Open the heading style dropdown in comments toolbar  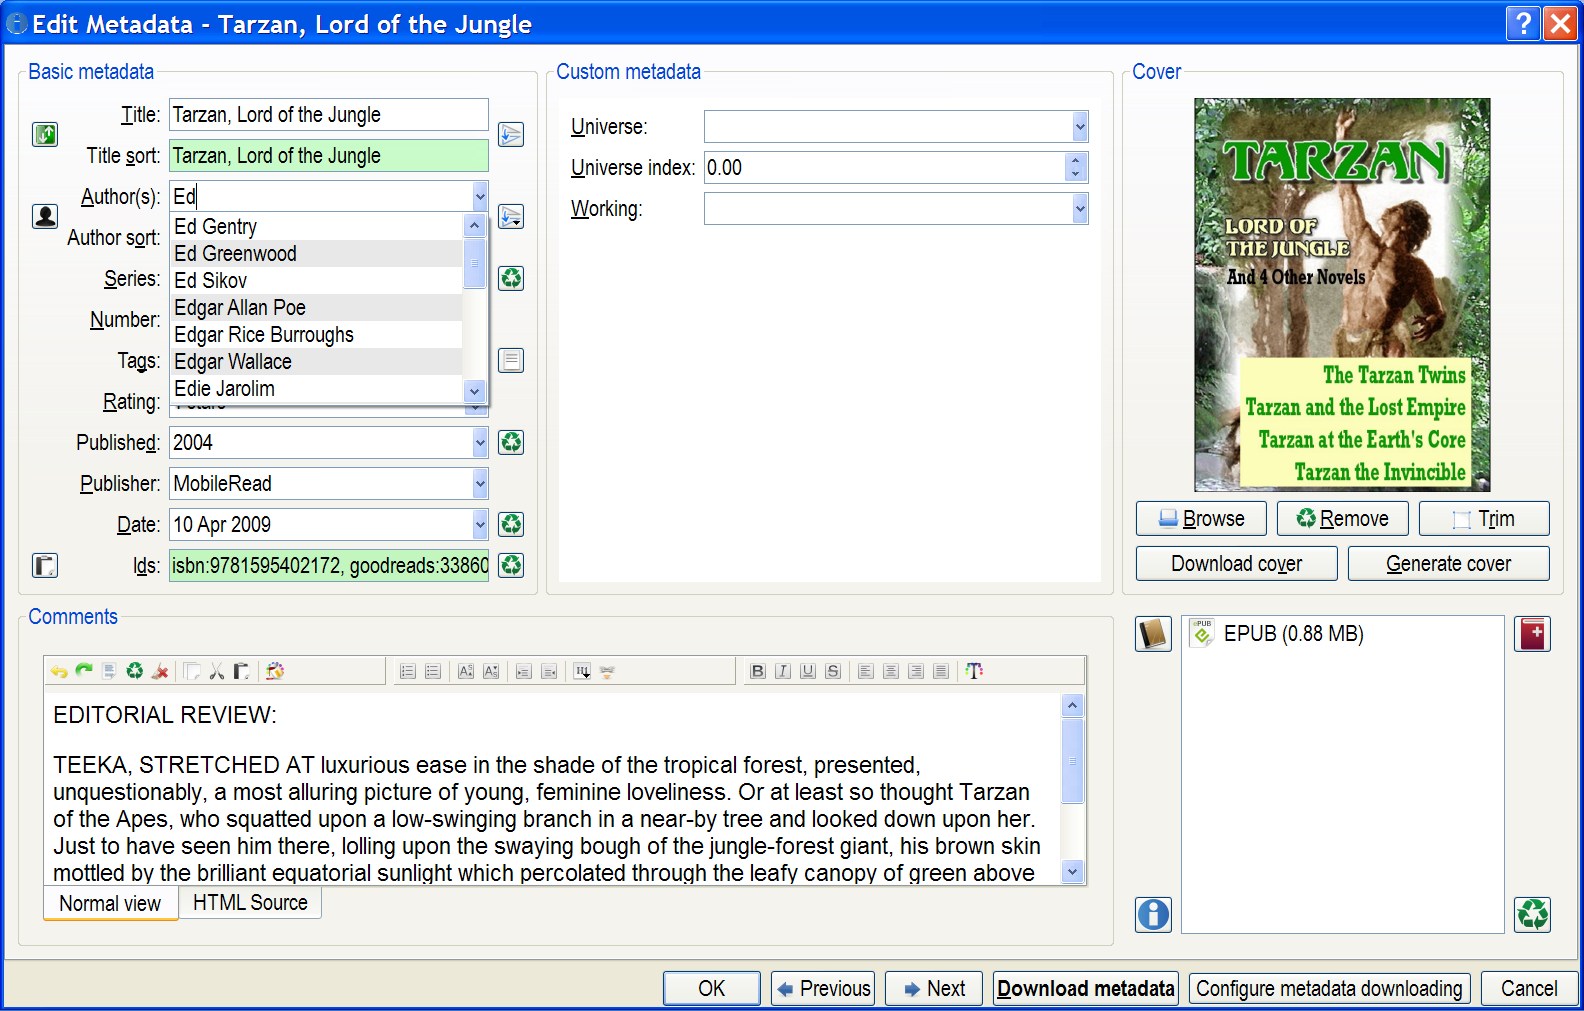(582, 671)
